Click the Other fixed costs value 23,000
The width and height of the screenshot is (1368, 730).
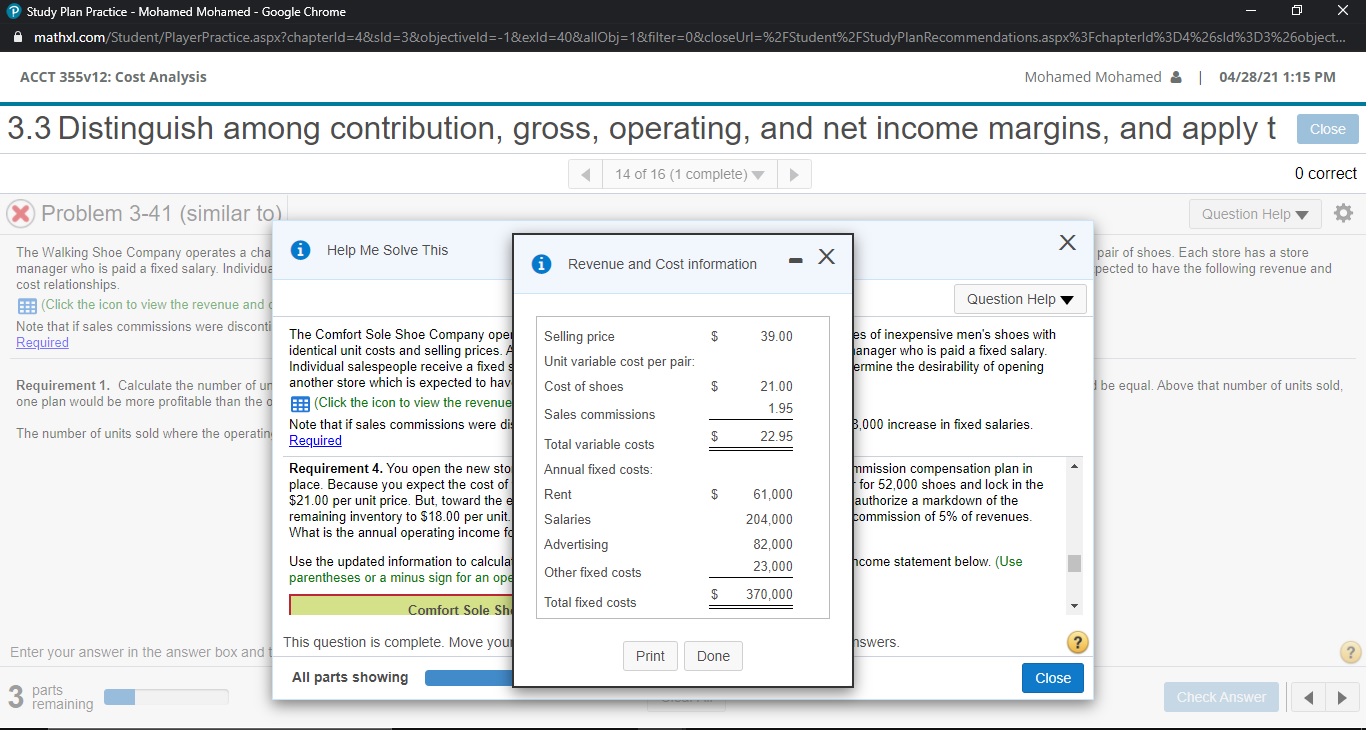(773, 566)
